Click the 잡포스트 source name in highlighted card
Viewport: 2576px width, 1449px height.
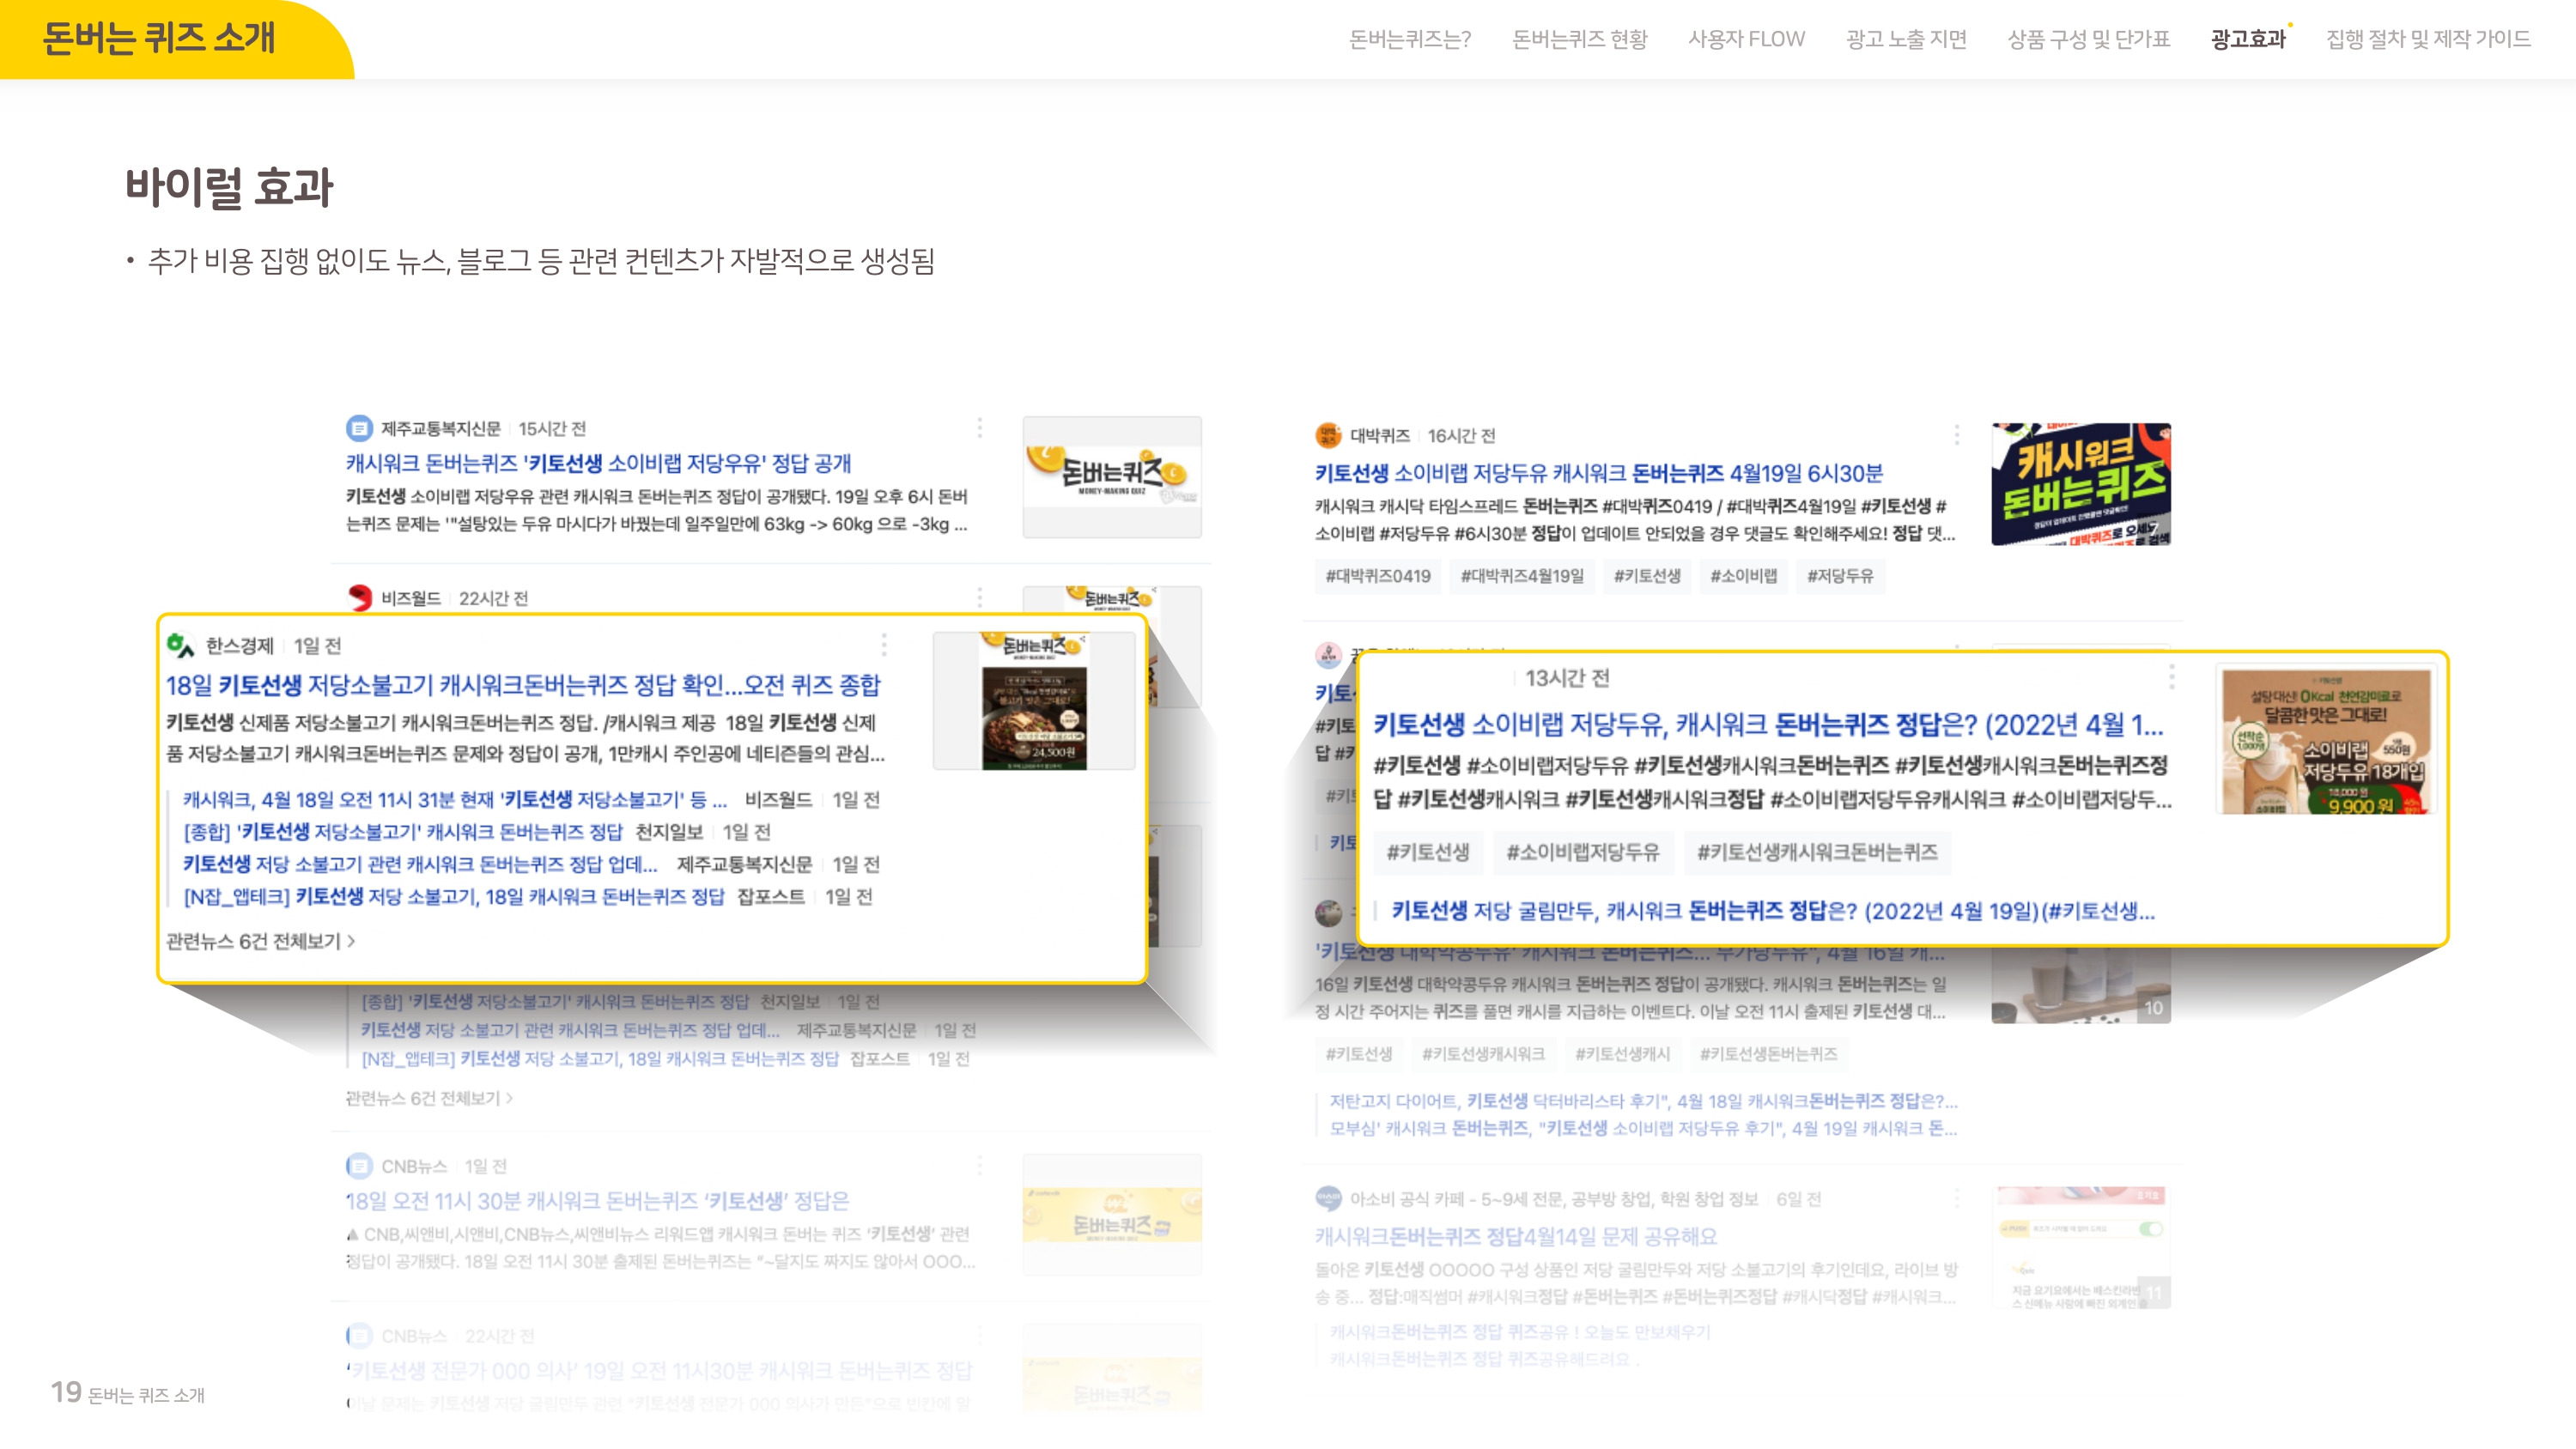(x=770, y=896)
